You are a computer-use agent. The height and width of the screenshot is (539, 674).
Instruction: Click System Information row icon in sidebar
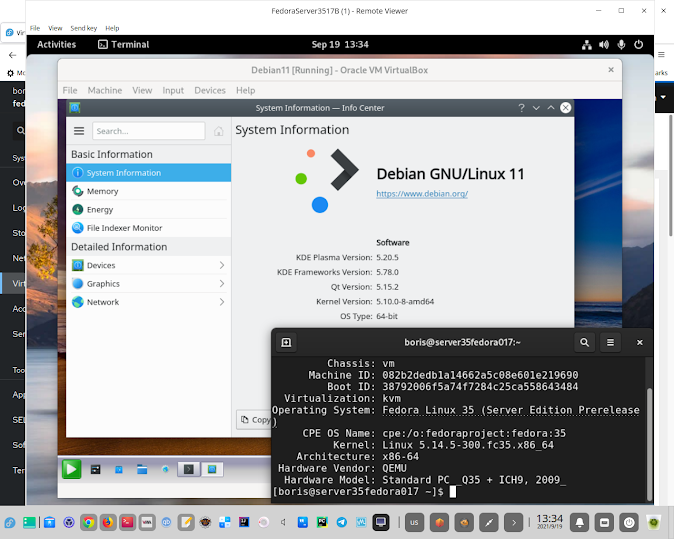77,173
